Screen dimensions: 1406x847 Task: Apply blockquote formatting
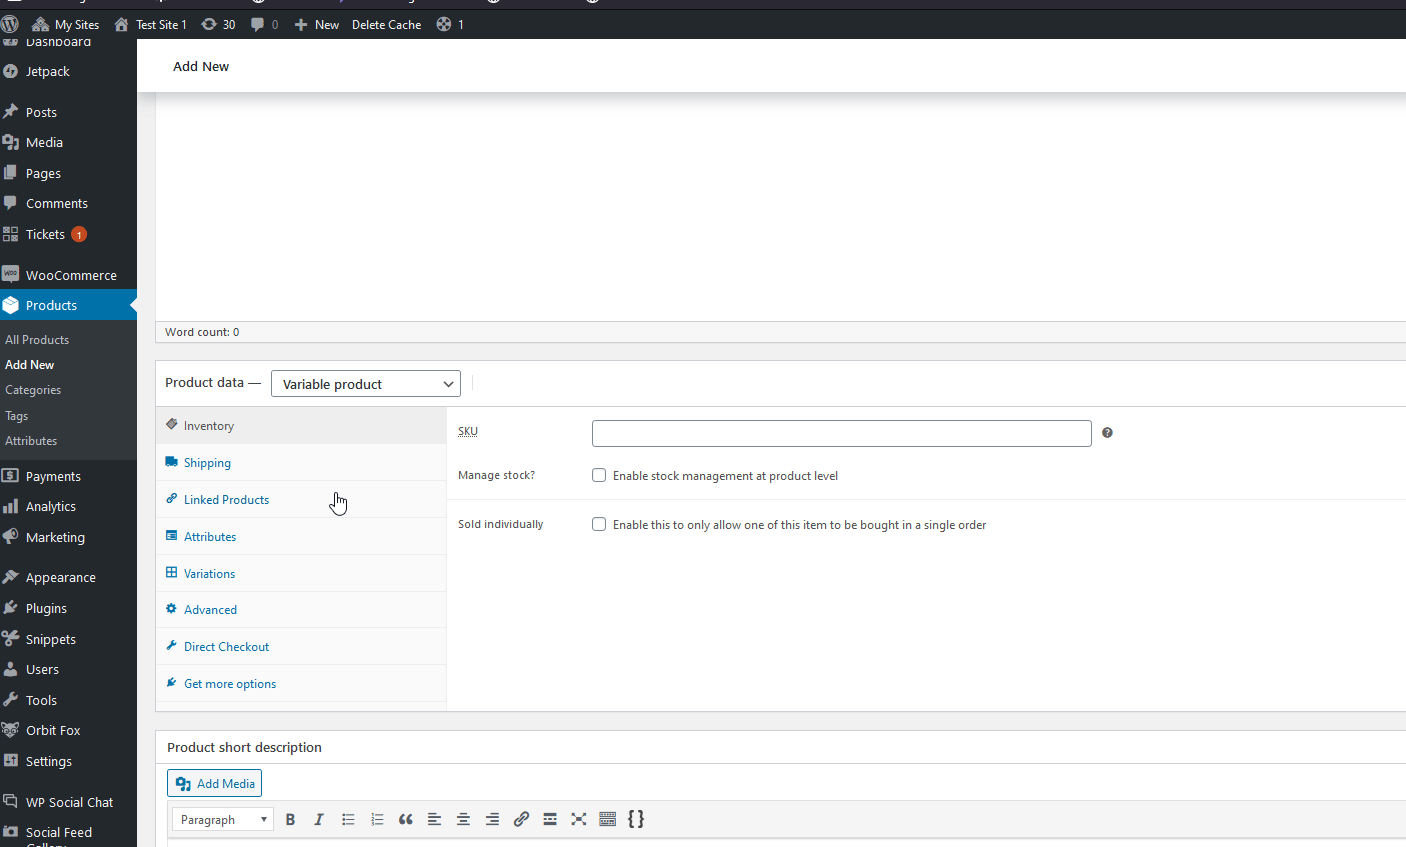click(x=406, y=819)
